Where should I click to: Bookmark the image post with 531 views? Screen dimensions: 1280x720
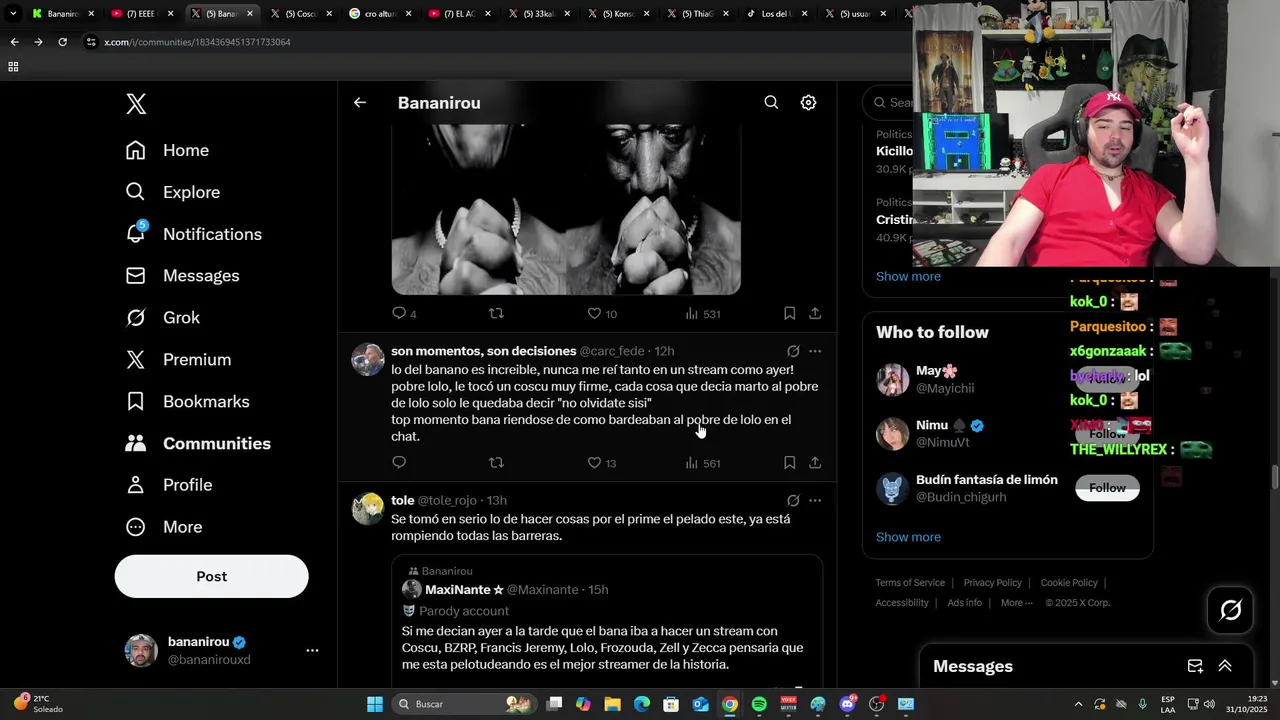coord(789,313)
